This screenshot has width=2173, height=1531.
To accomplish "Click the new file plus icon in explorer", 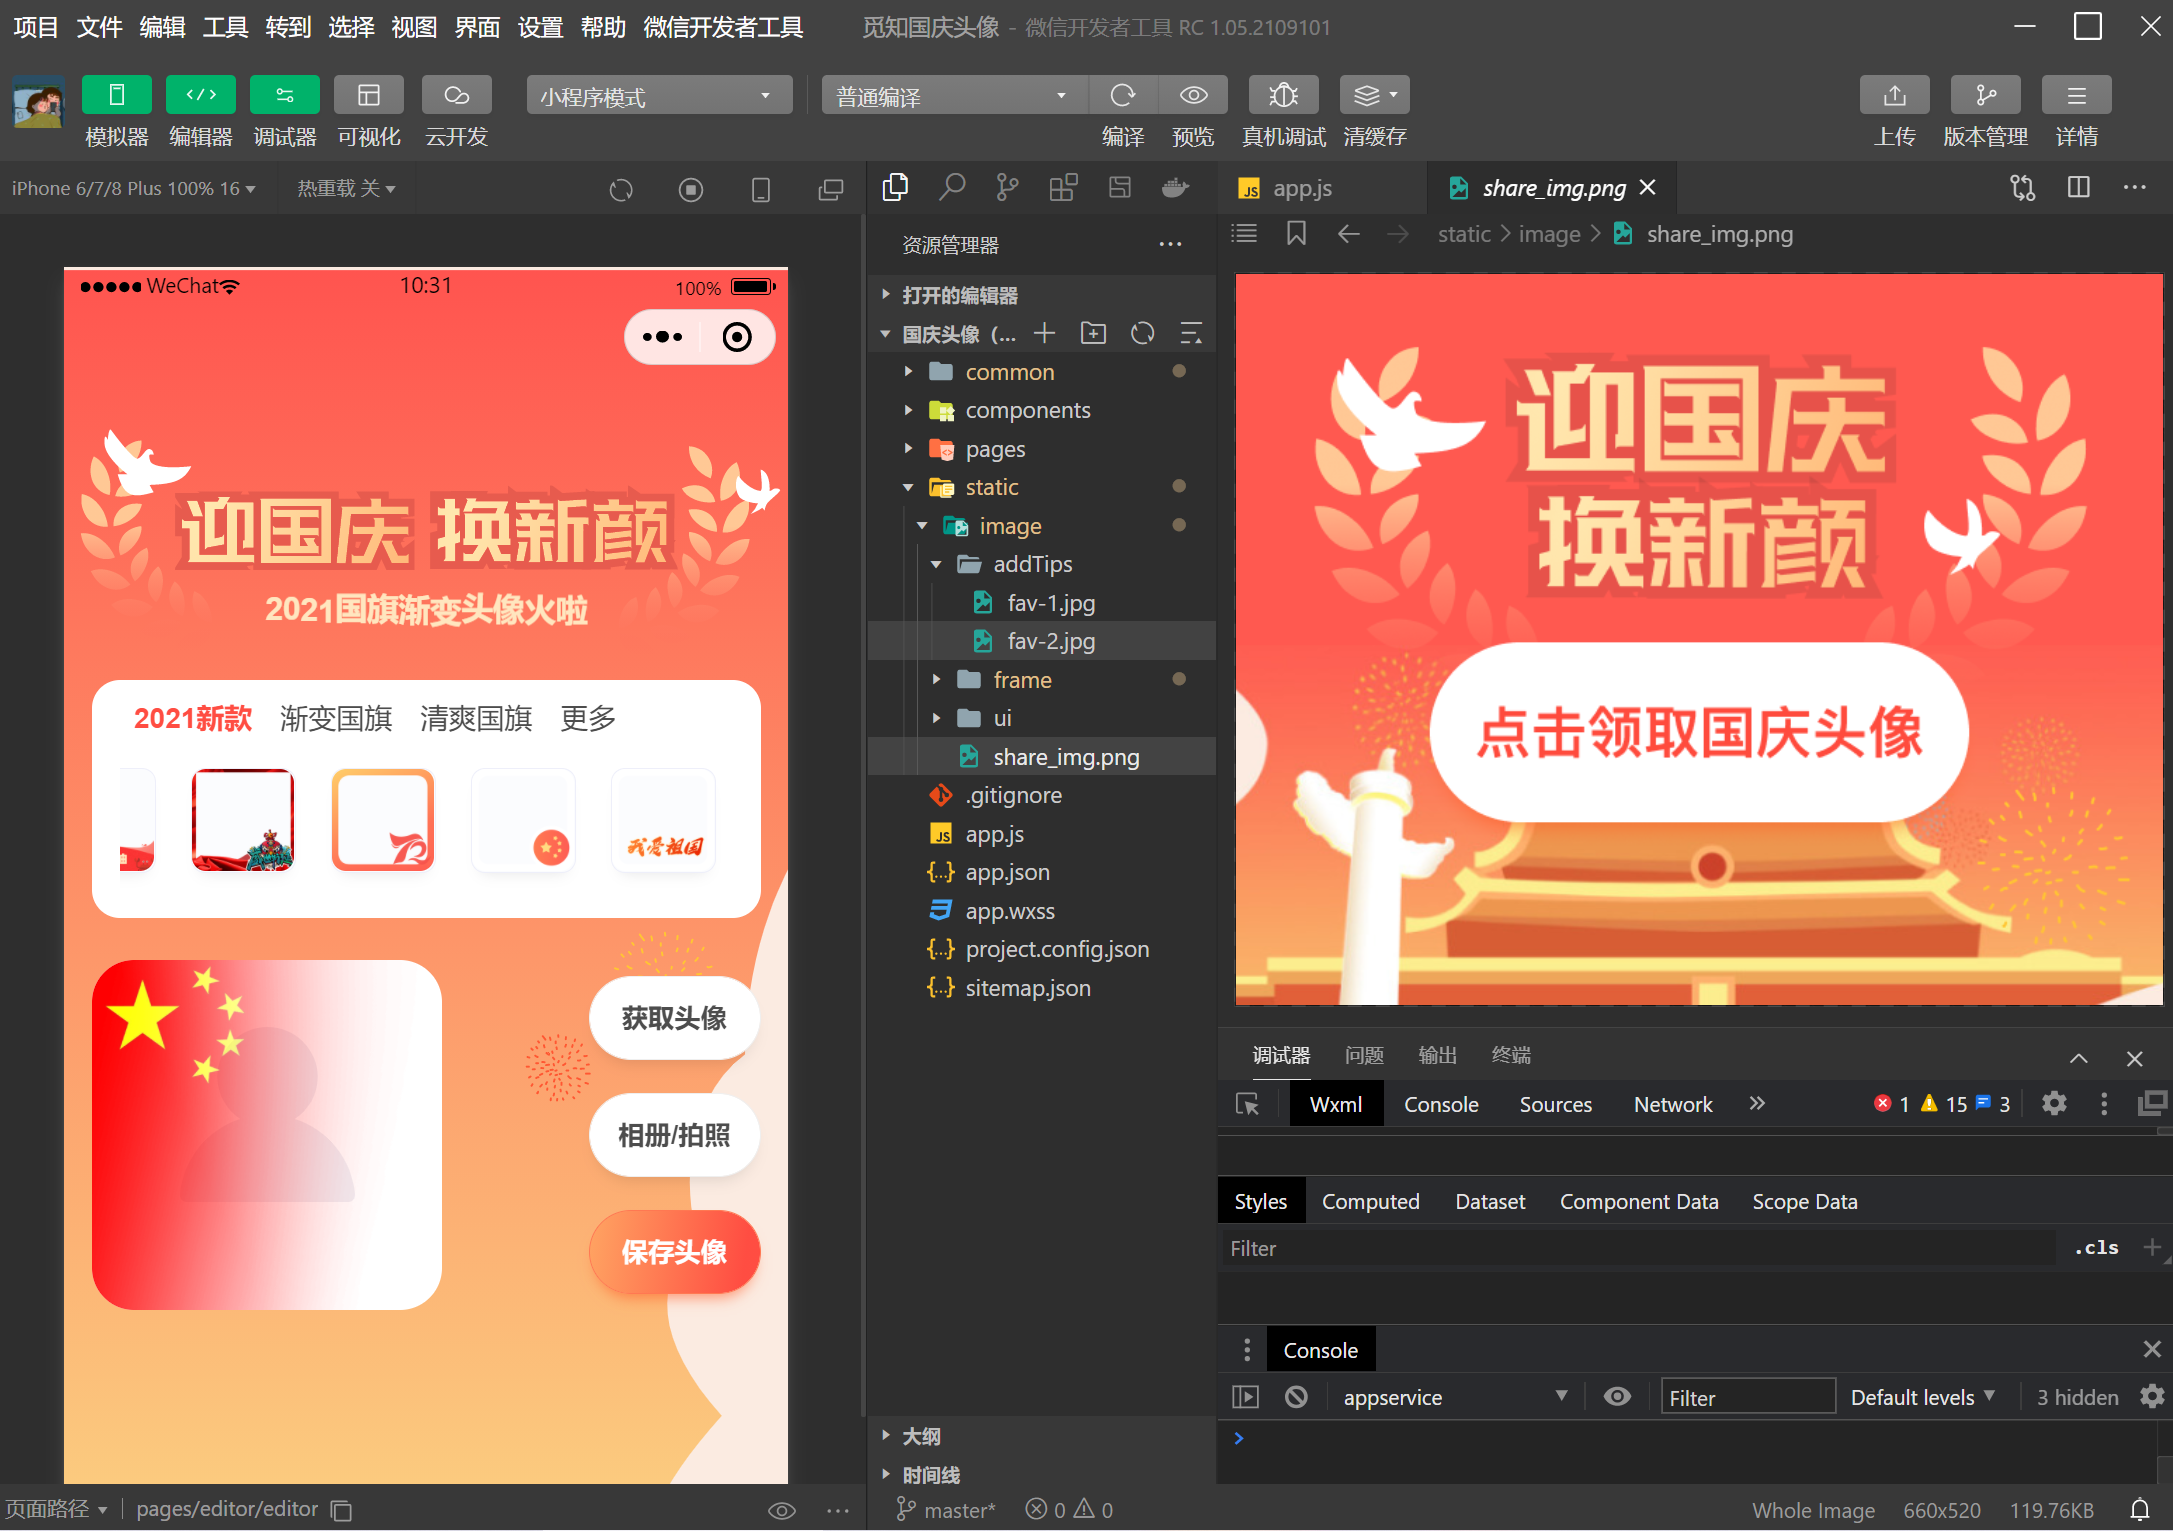I will (1045, 333).
